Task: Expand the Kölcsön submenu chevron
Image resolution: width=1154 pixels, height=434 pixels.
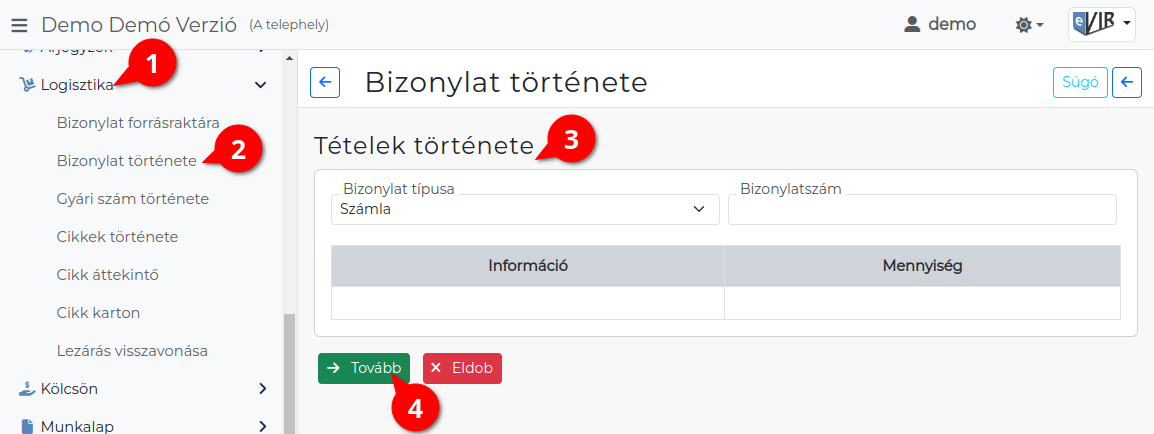Action: point(262,388)
